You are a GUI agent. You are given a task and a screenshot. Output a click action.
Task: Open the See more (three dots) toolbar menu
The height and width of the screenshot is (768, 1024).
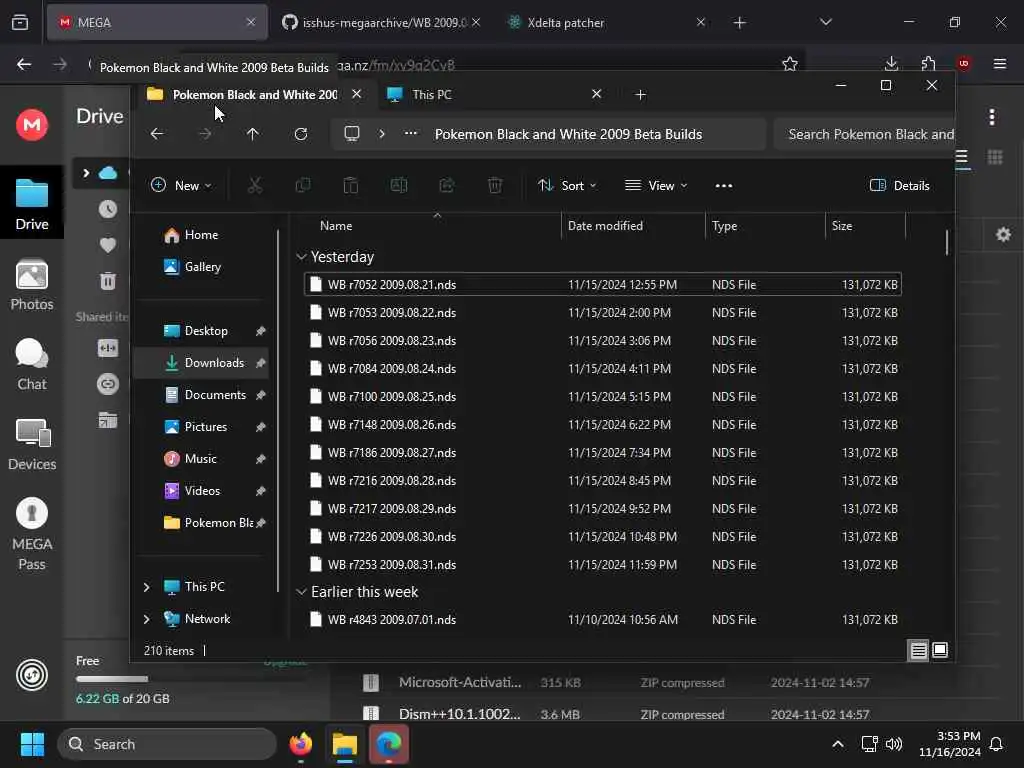point(724,185)
